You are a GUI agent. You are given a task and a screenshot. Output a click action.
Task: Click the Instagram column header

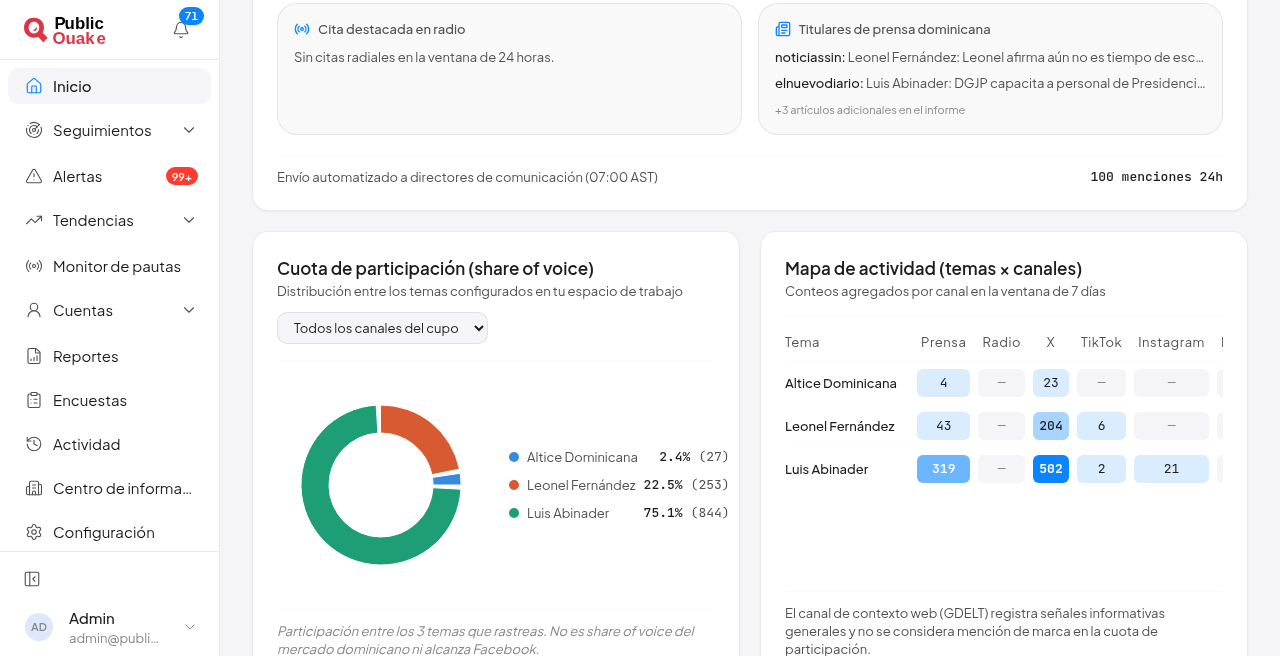click(x=1171, y=342)
